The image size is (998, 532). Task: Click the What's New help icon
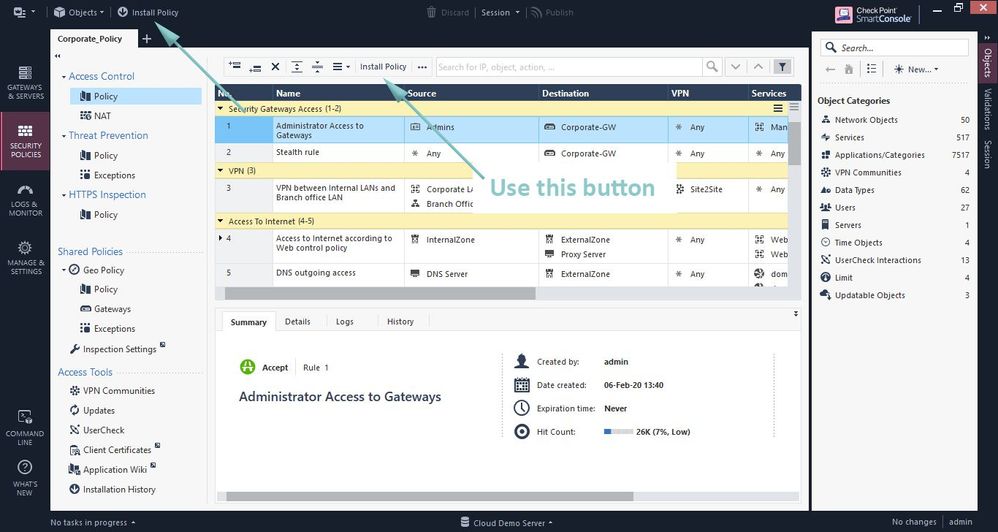(x=25, y=474)
